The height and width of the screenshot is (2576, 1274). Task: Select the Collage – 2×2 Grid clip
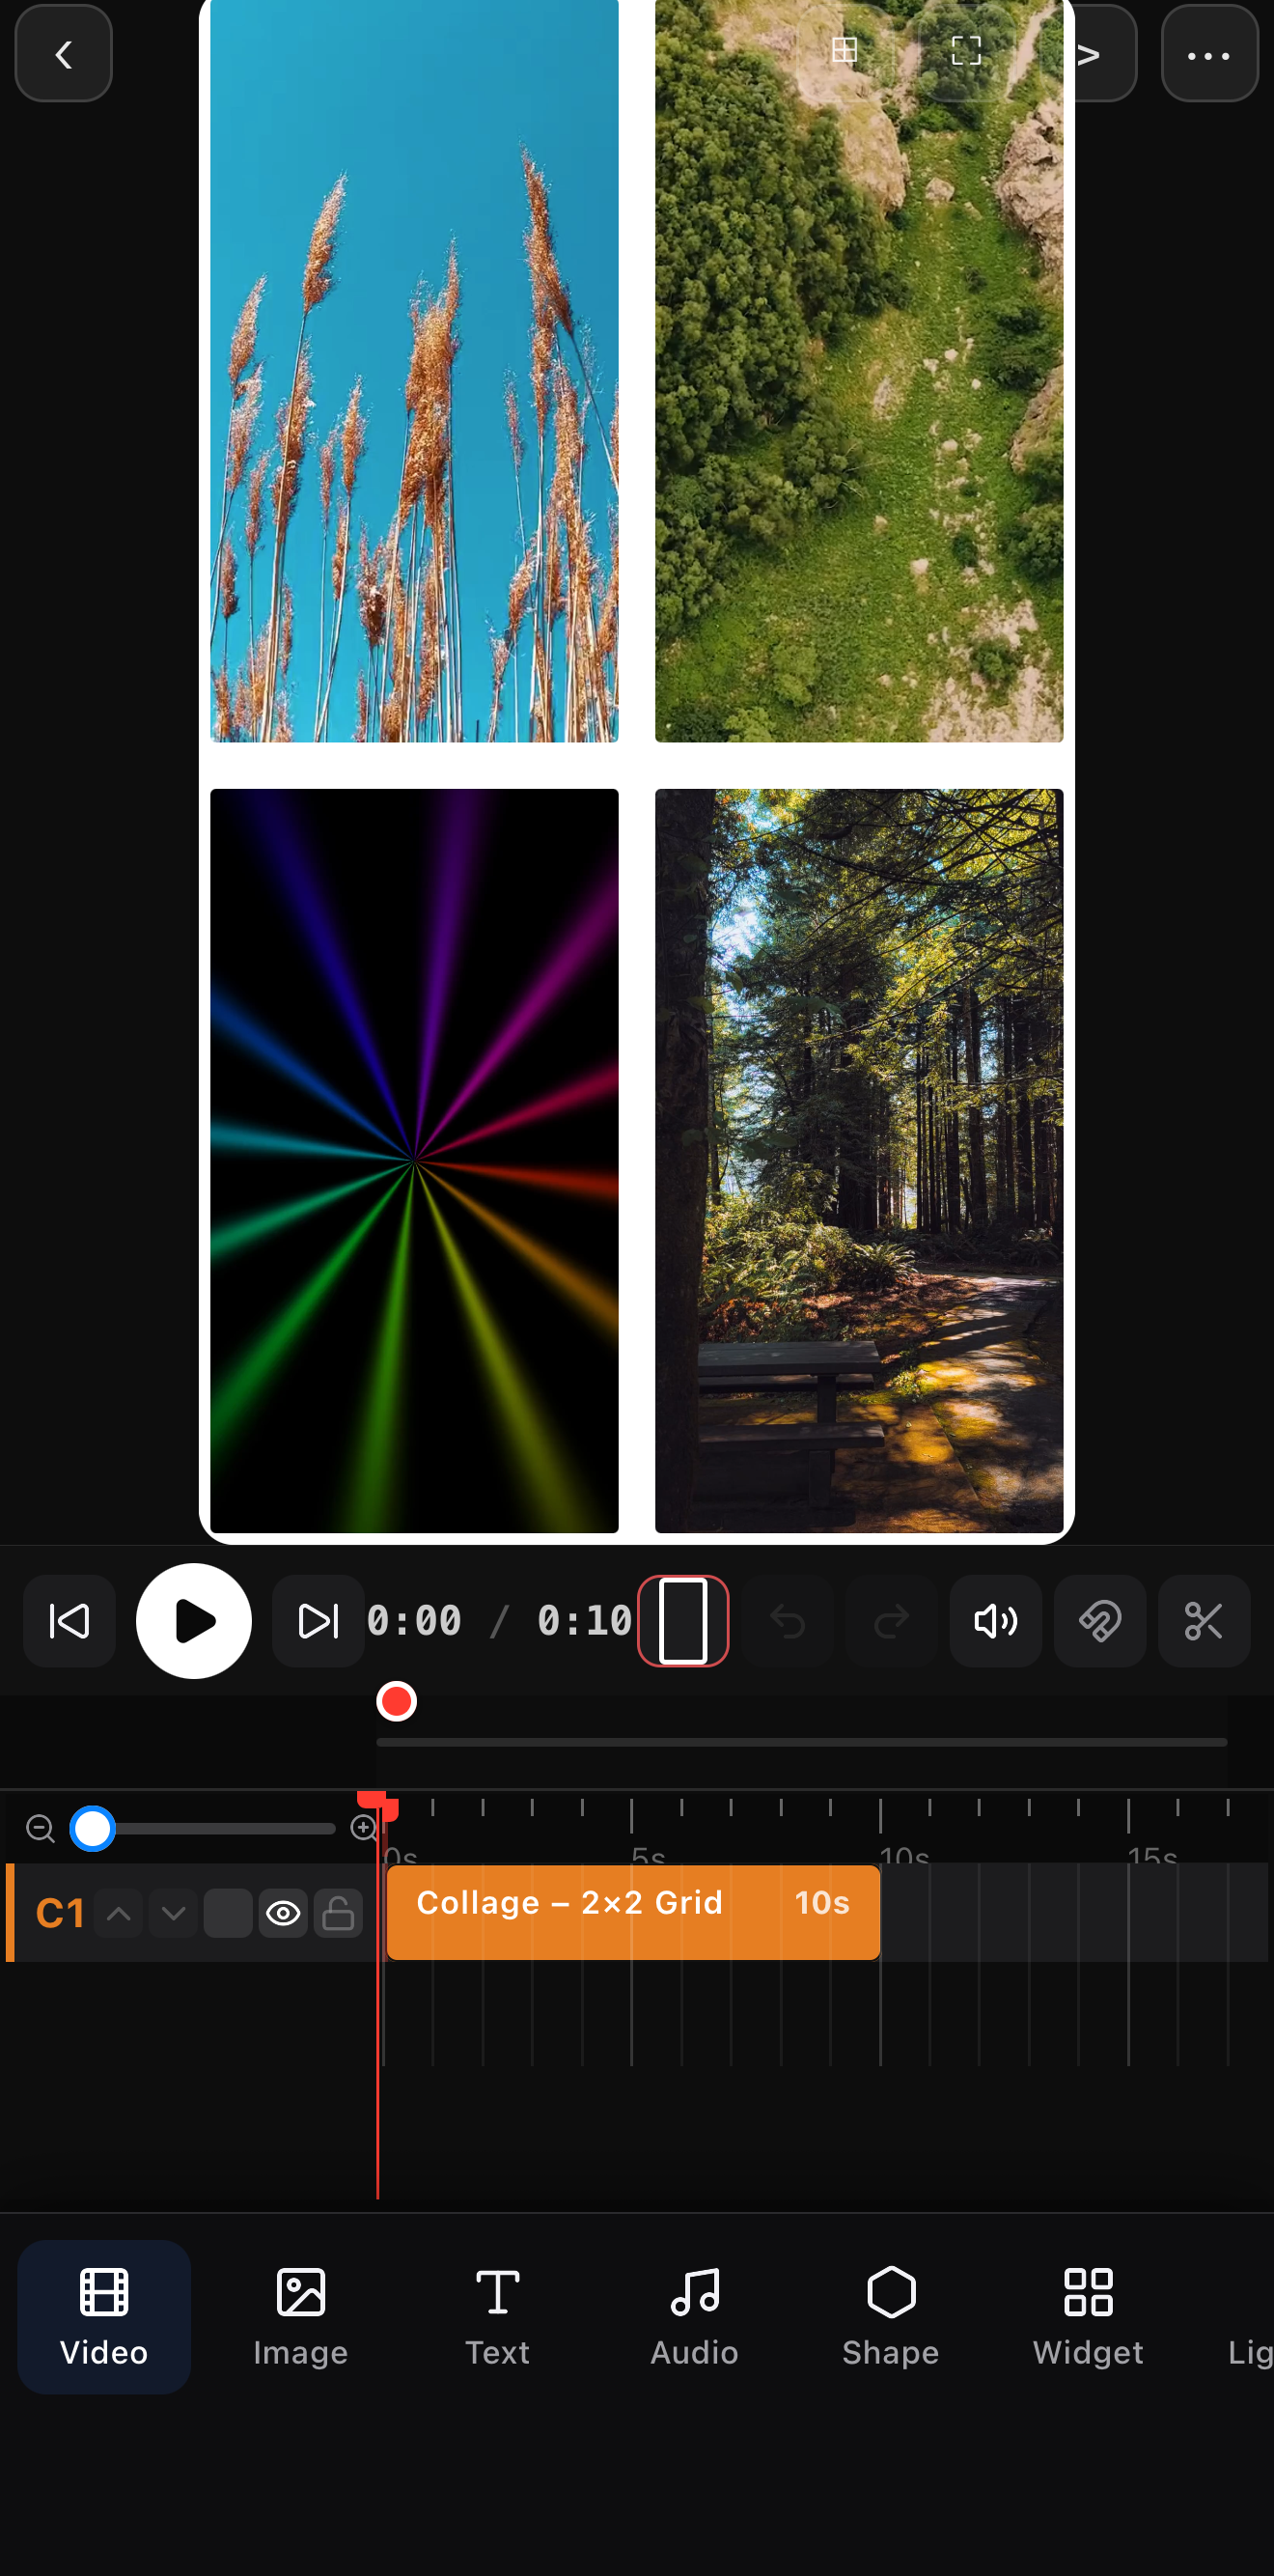click(633, 1912)
